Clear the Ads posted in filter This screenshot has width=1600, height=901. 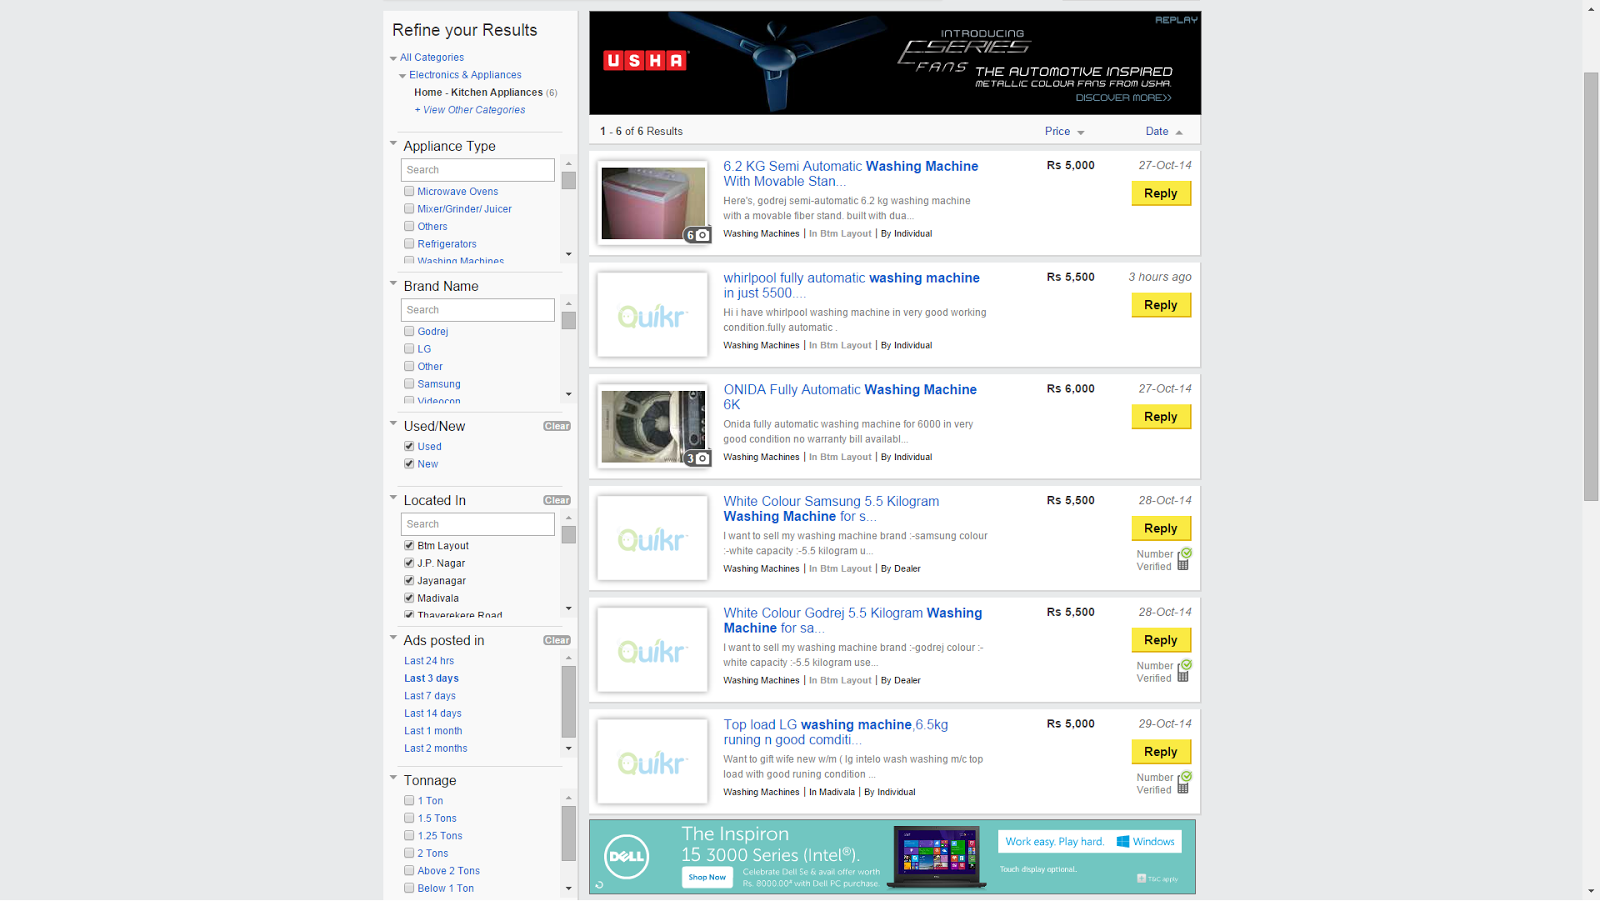557,640
